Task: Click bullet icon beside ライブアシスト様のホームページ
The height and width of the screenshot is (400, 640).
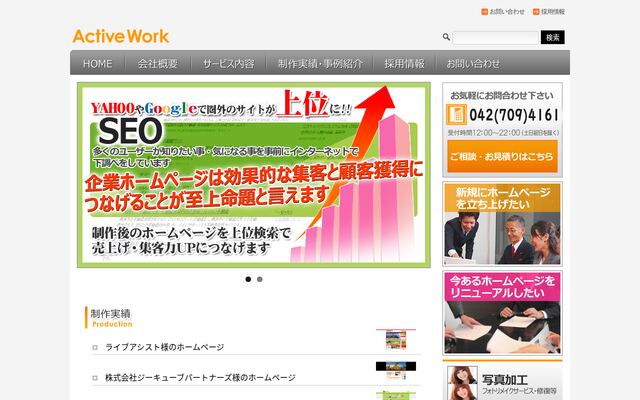Action: pos(95,347)
